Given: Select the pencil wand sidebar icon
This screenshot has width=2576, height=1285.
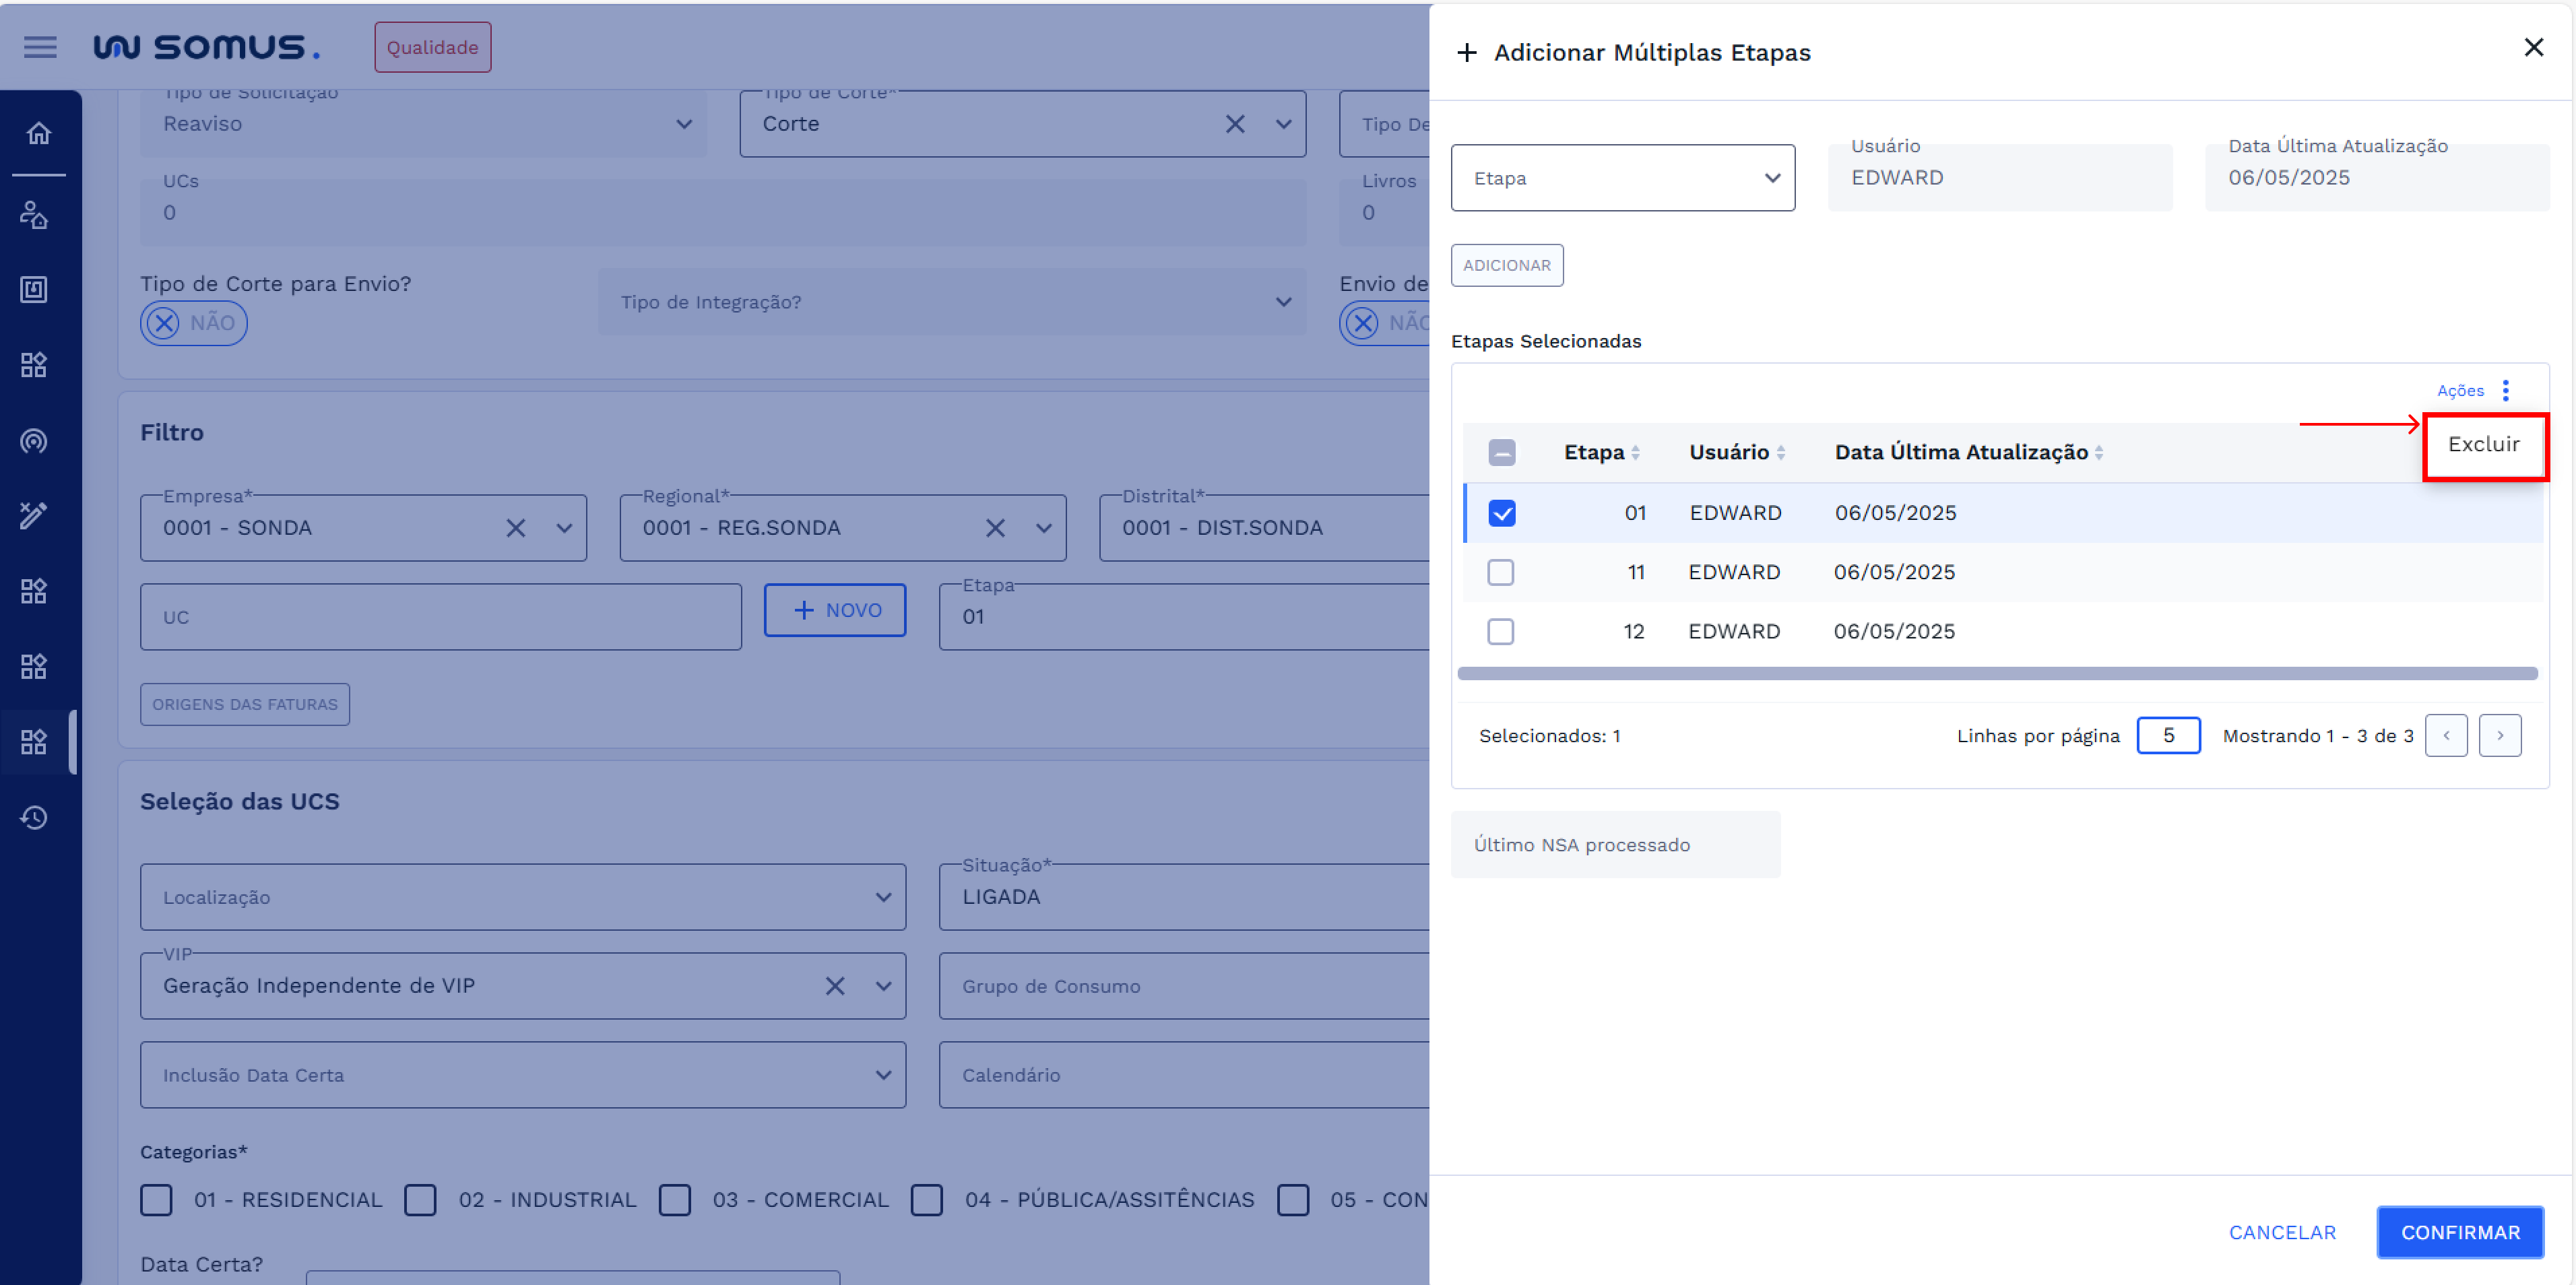Looking at the screenshot, I should click(34, 515).
